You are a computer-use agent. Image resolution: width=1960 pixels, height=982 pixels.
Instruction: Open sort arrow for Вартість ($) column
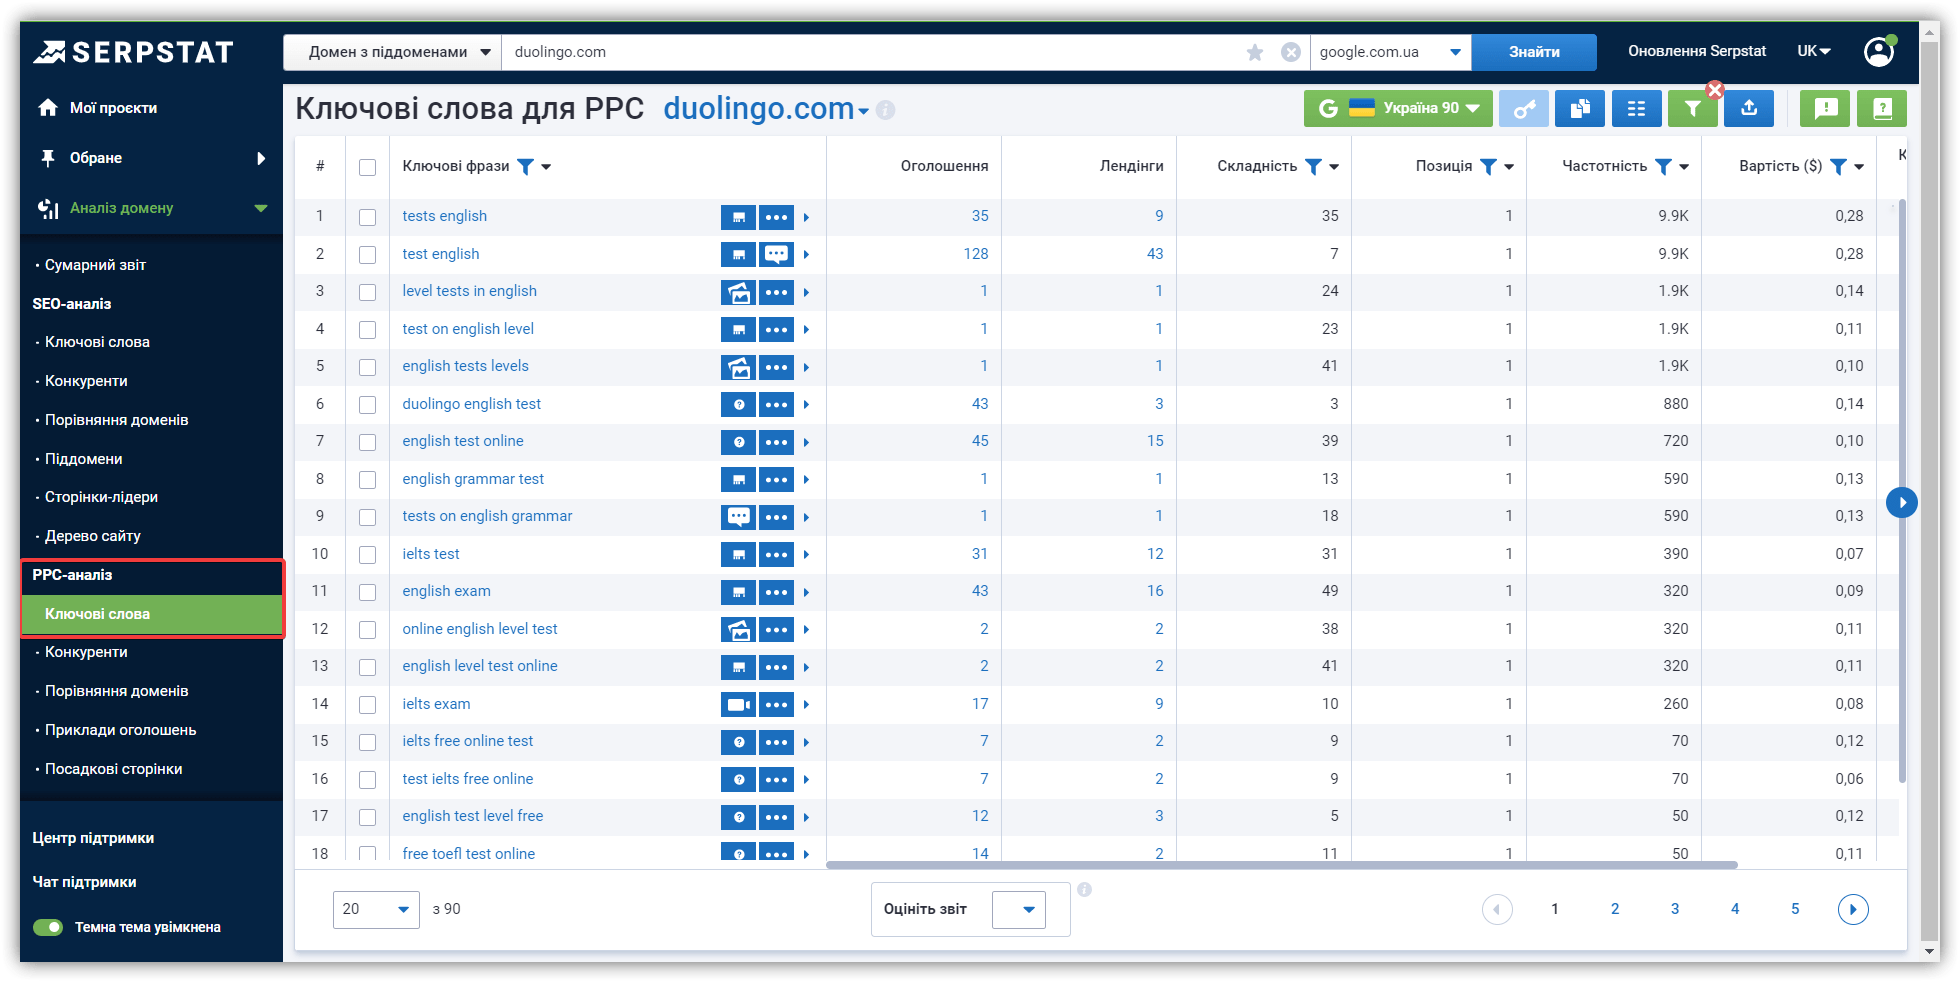click(x=1859, y=167)
